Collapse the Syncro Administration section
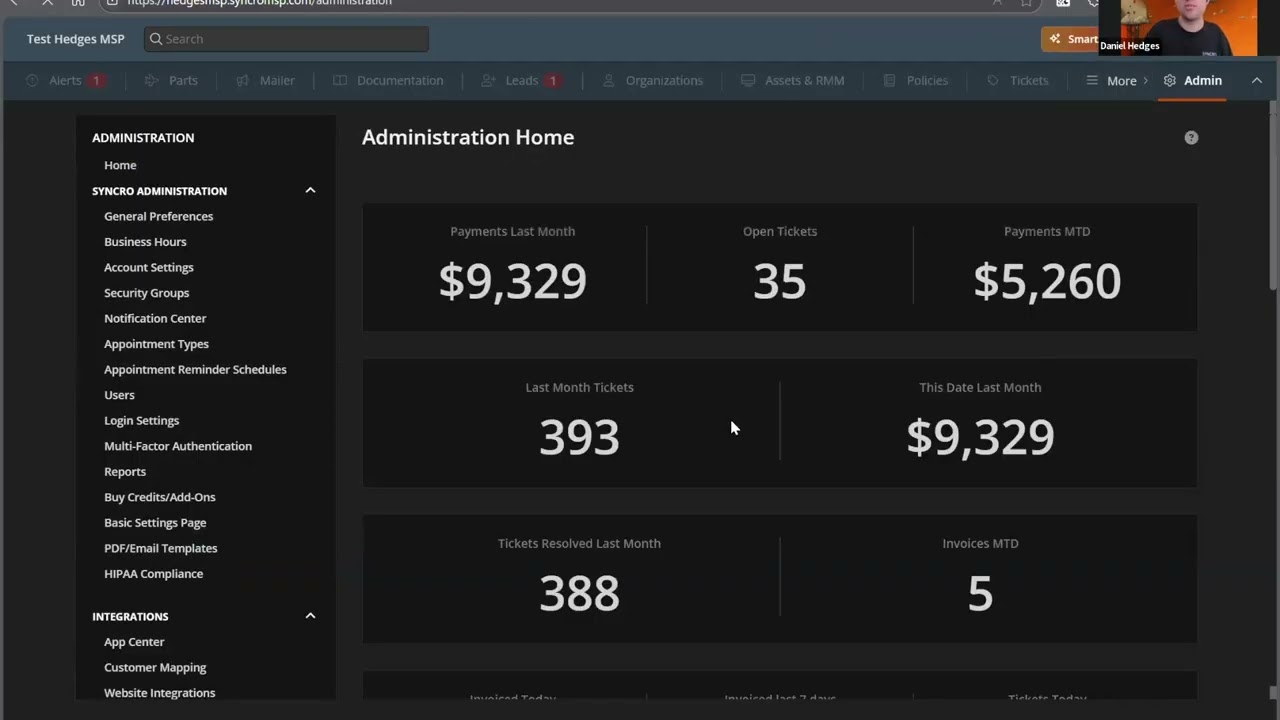 (310, 190)
